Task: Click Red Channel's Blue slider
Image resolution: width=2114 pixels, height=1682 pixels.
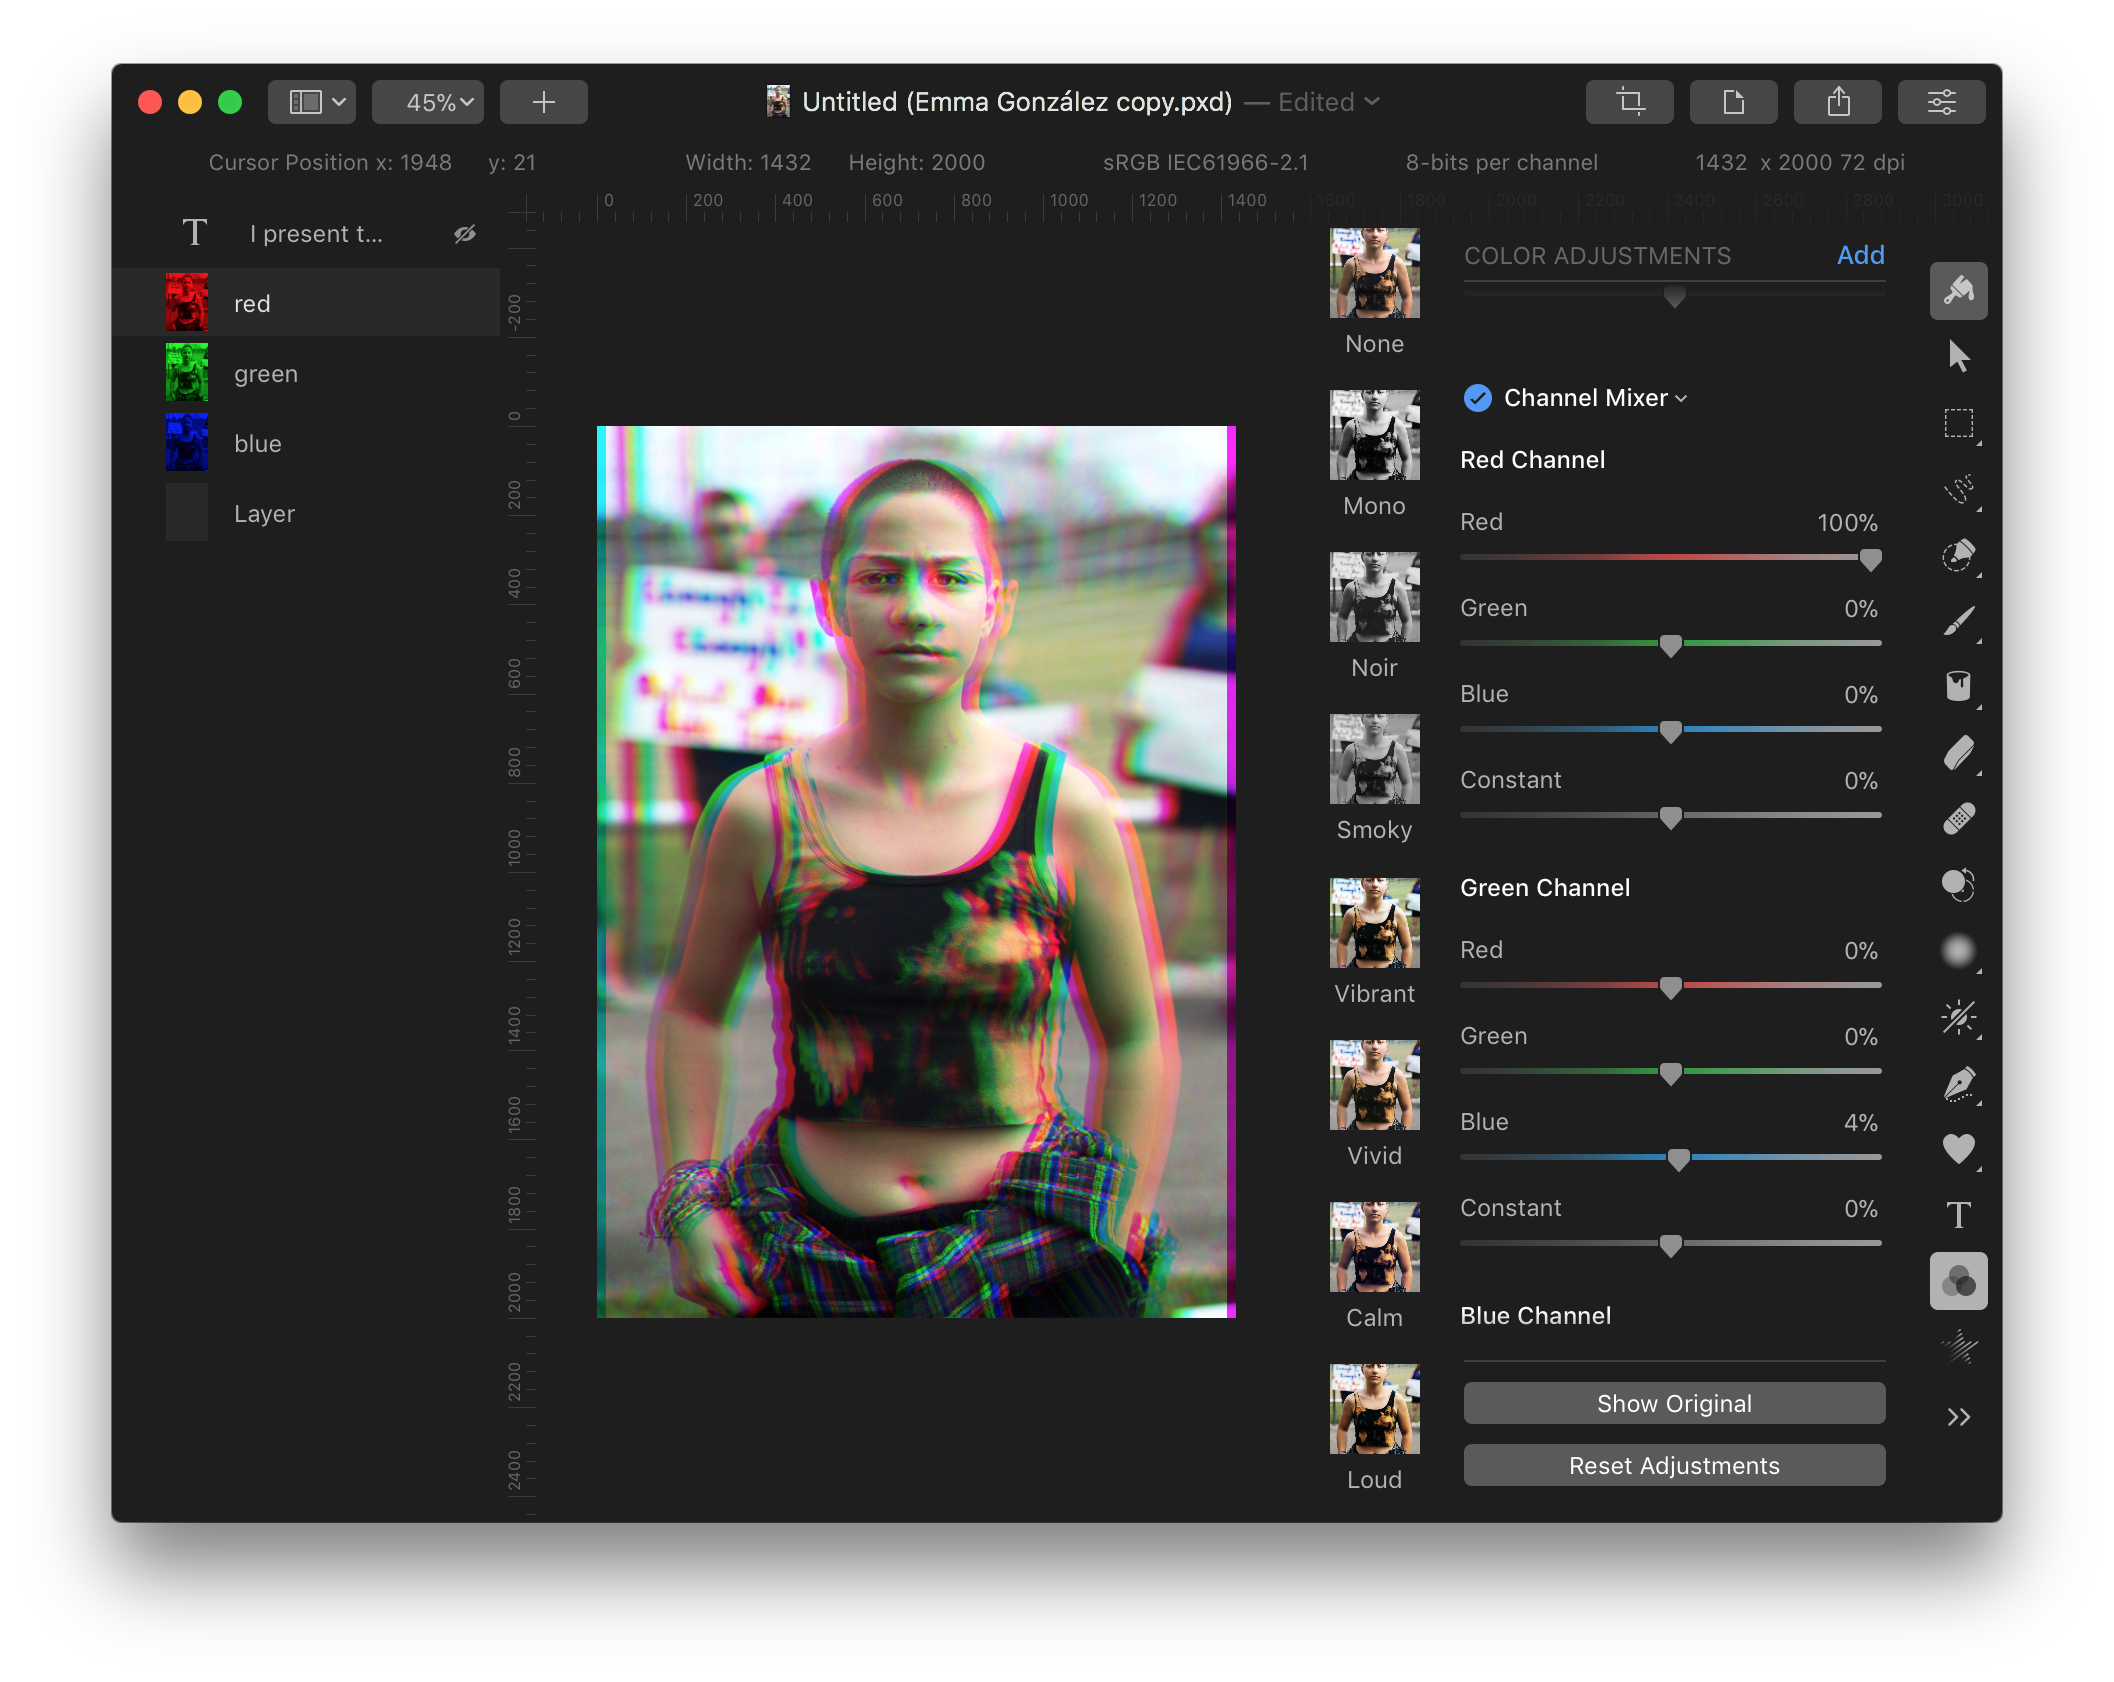Action: point(1670,730)
